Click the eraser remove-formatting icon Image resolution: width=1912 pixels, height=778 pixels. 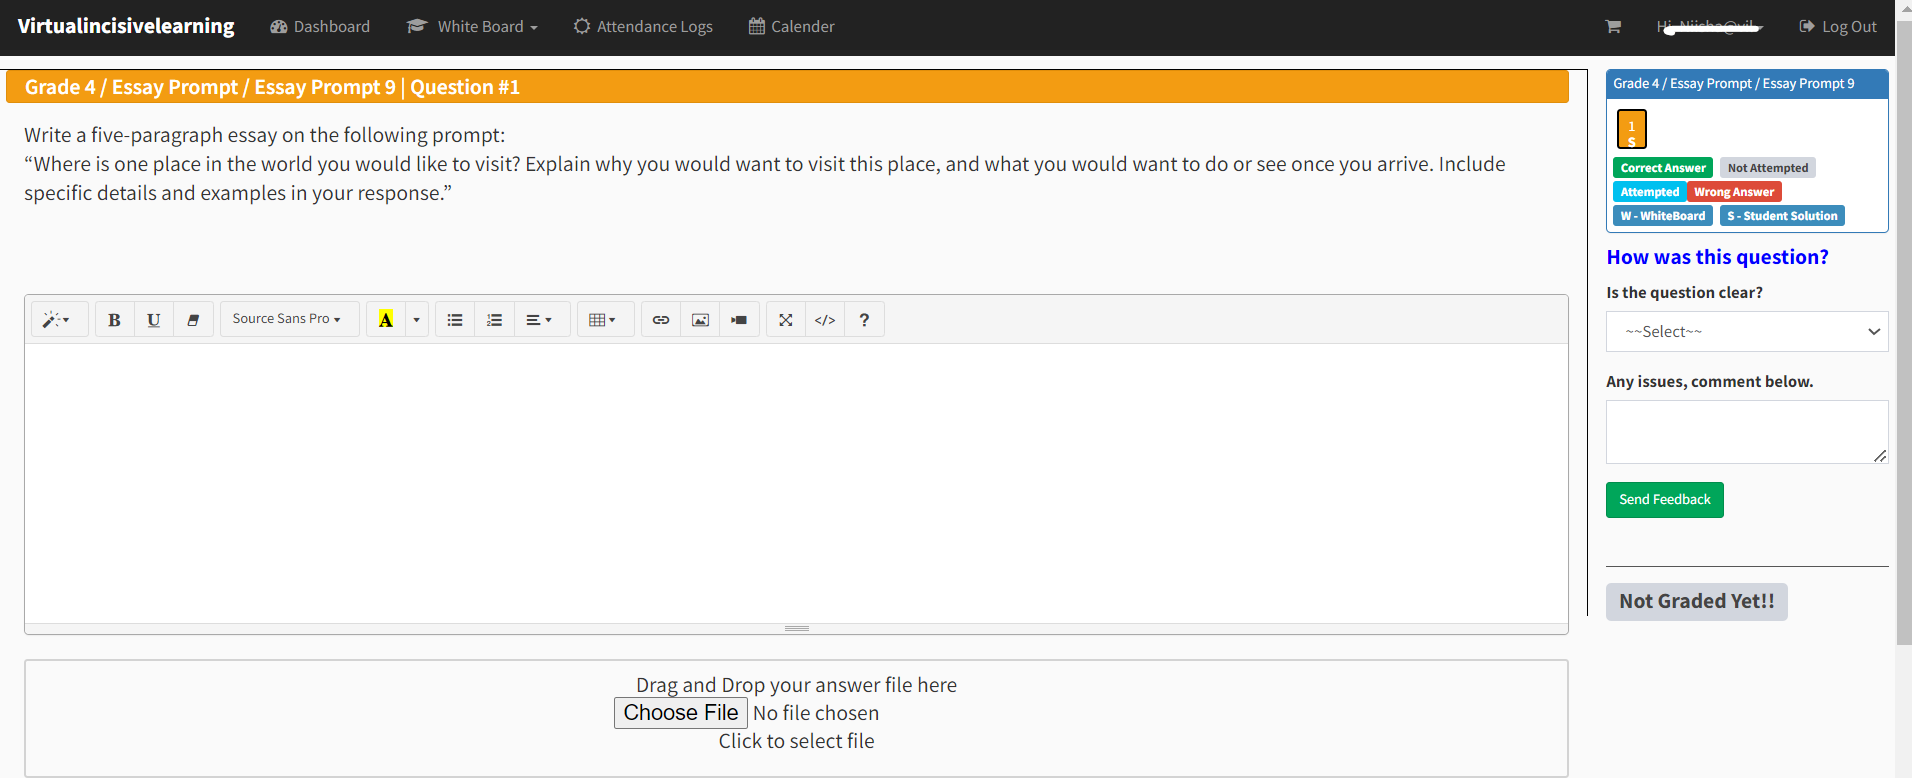point(193,320)
